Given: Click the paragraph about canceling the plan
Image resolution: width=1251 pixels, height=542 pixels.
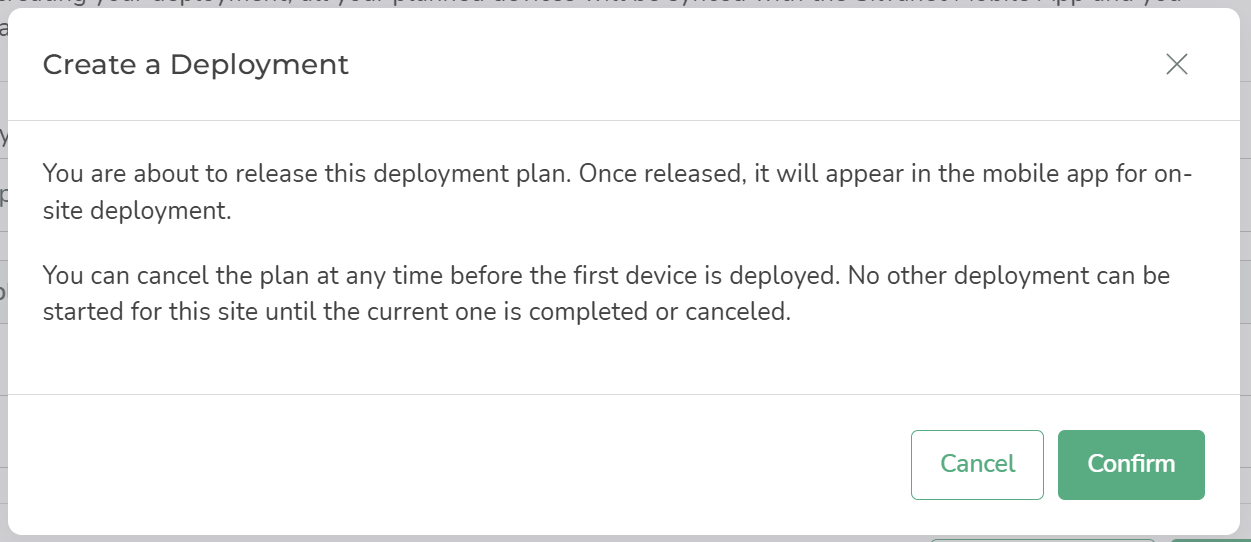Looking at the screenshot, I should [606, 293].
